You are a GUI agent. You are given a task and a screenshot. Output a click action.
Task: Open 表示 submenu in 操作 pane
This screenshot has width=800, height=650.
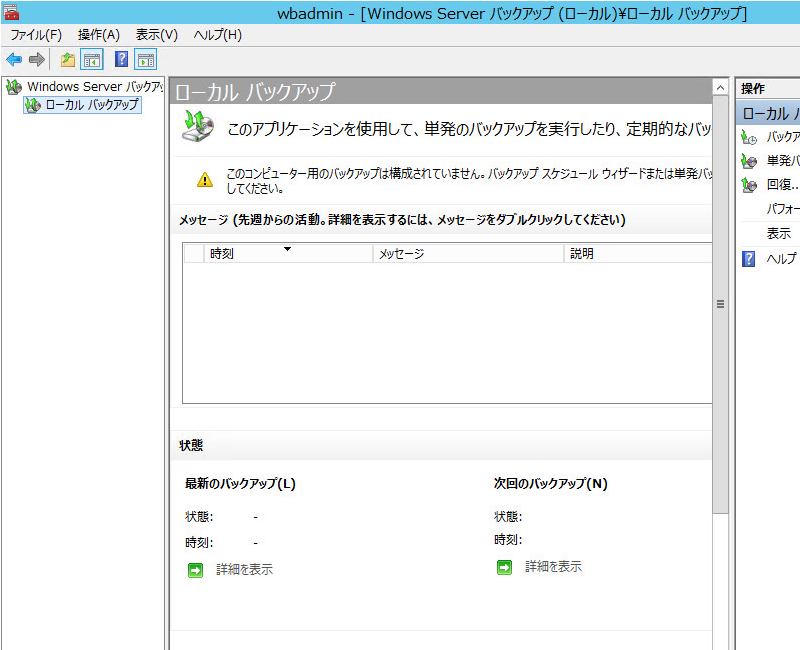point(779,234)
